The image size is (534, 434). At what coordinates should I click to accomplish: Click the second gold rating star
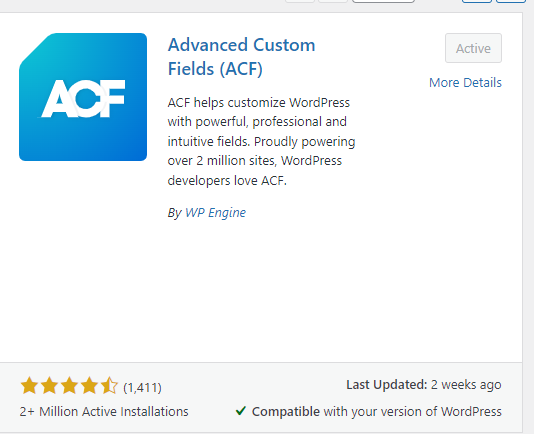(49, 386)
